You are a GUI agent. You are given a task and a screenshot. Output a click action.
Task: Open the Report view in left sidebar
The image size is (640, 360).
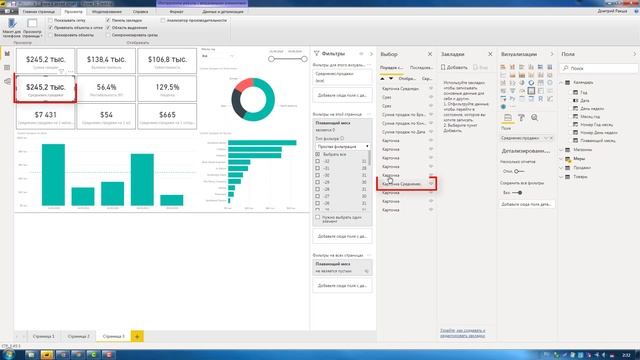[x=7, y=54]
